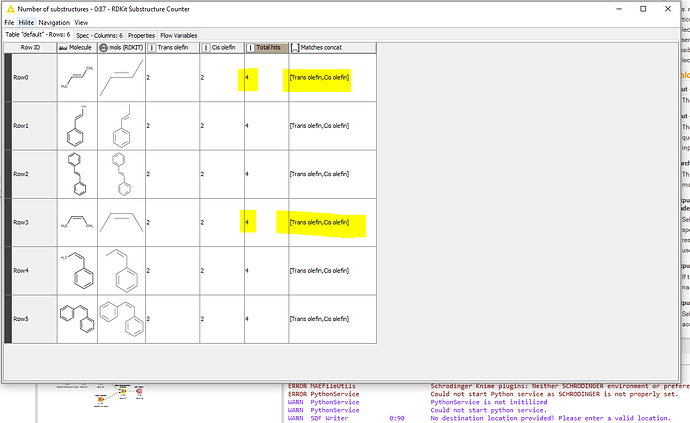Switch to the Properties tab
Image resolution: width=690 pixels, height=423 pixels.
click(x=141, y=35)
